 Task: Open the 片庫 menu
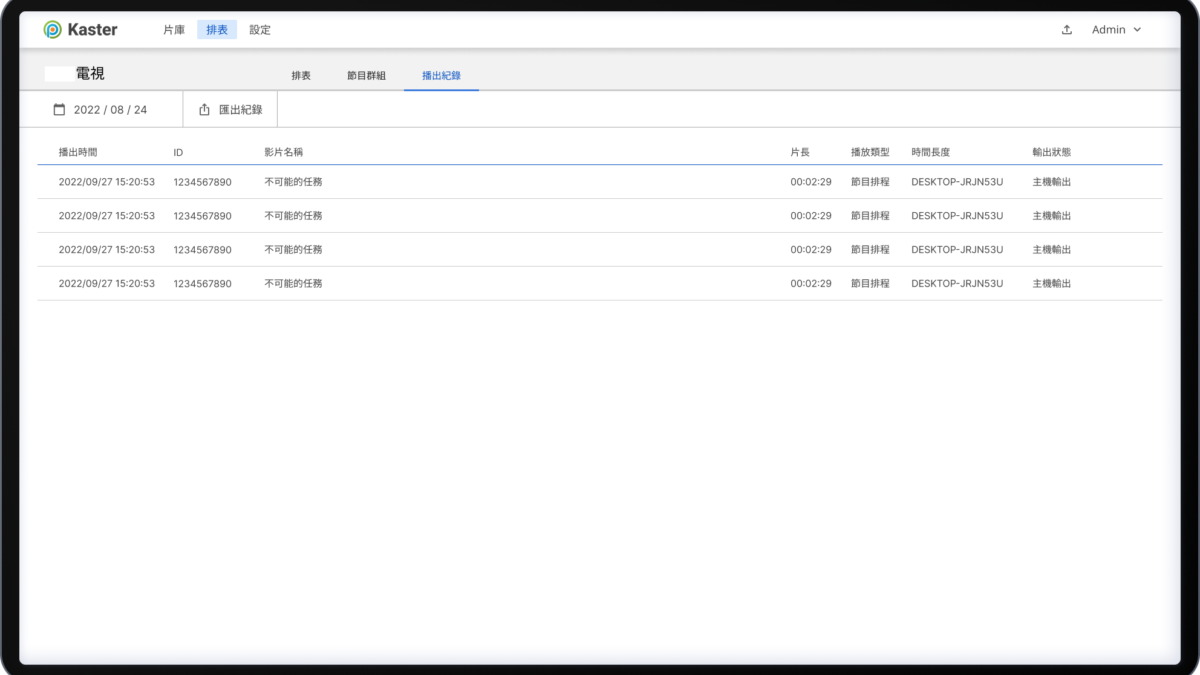[174, 30]
